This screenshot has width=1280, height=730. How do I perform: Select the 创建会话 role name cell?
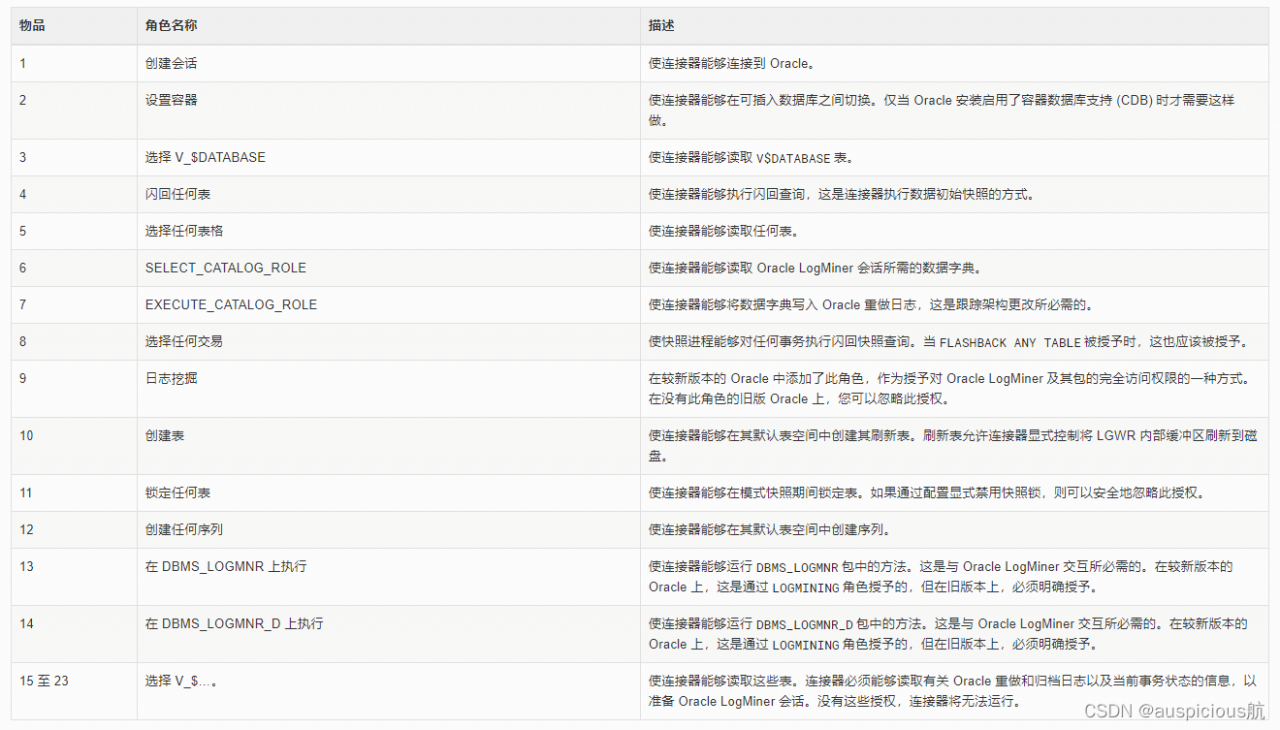[x=170, y=63]
